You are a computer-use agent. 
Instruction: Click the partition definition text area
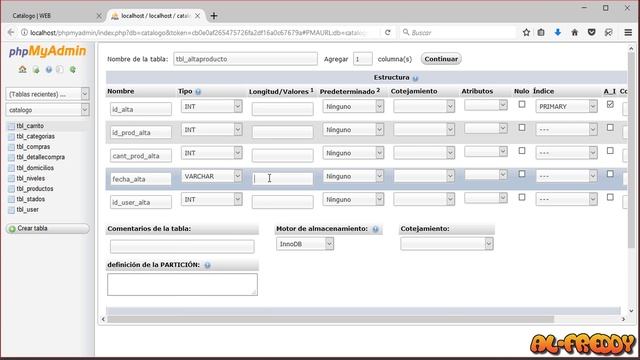point(182,284)
